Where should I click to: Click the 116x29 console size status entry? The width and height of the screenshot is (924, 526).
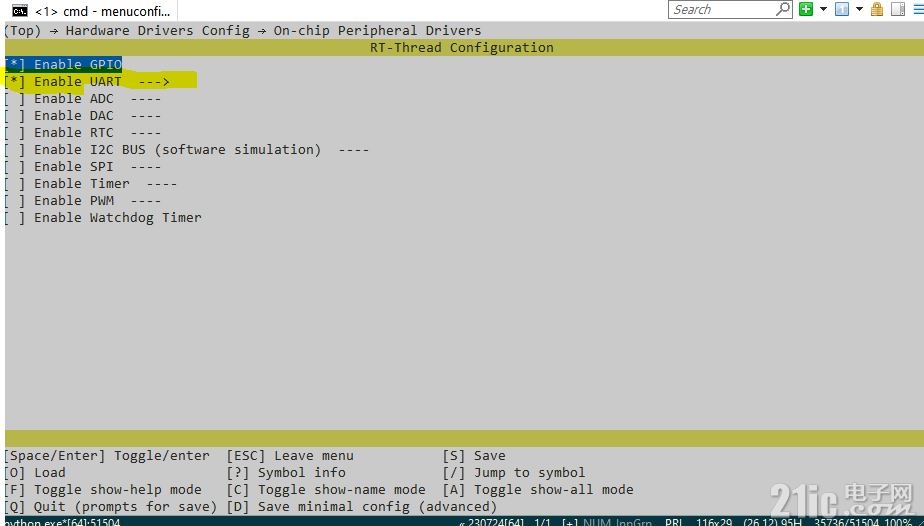714,522
